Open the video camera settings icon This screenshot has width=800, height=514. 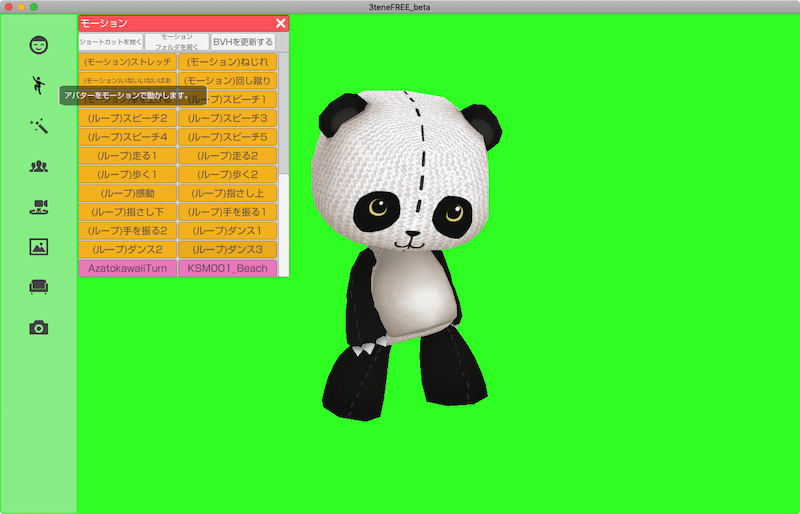(39, 207)
